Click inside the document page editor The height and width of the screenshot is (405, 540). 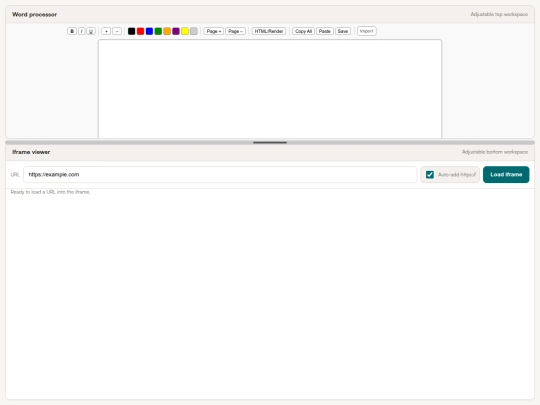coord(270,89)
